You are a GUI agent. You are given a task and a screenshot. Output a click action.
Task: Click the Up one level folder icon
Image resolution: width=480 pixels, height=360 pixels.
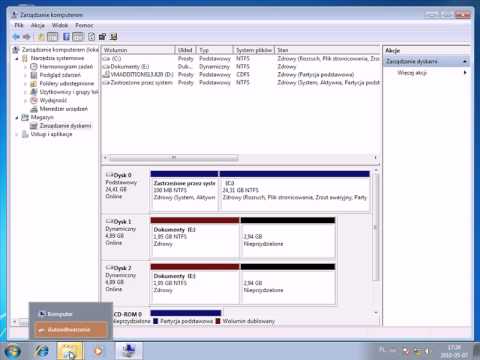(x=41, y=37)
